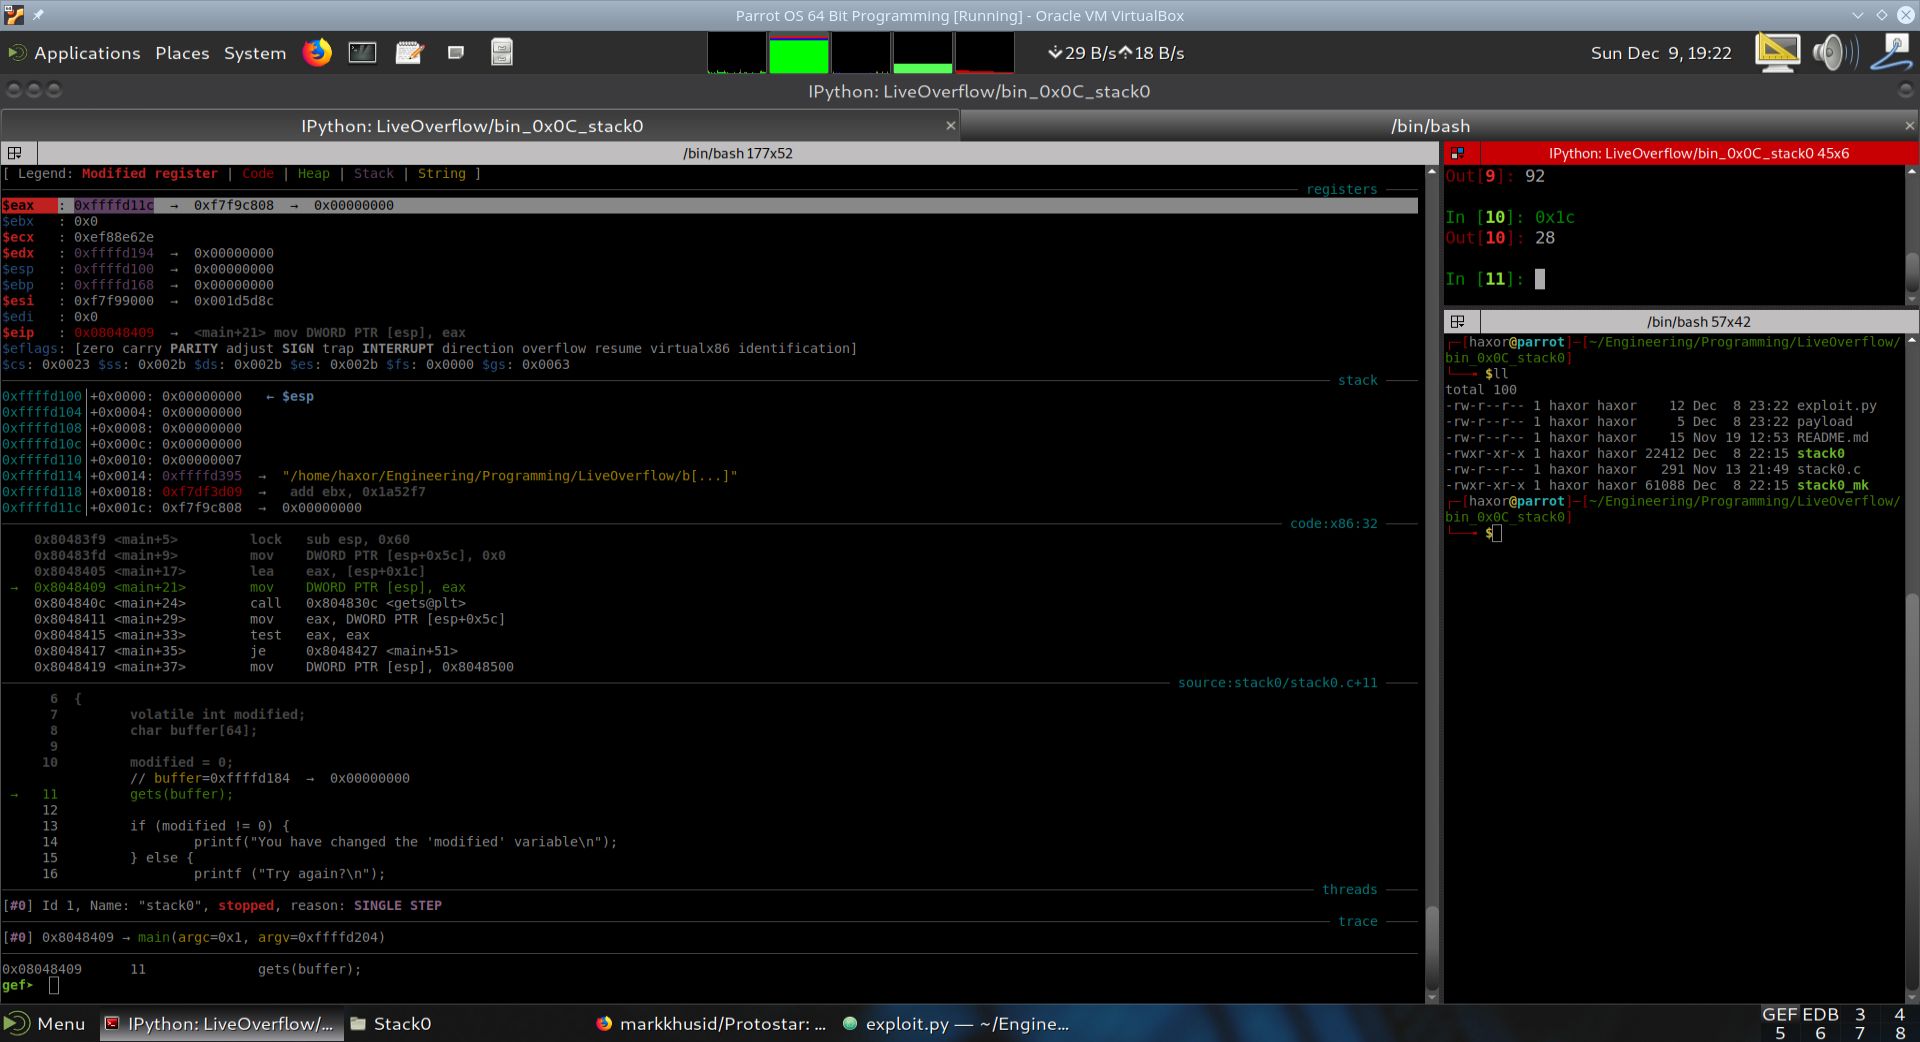Select the IPython 45x6 pane title bar
Screen dimensions: 1920x1042
coord(1698,153)
